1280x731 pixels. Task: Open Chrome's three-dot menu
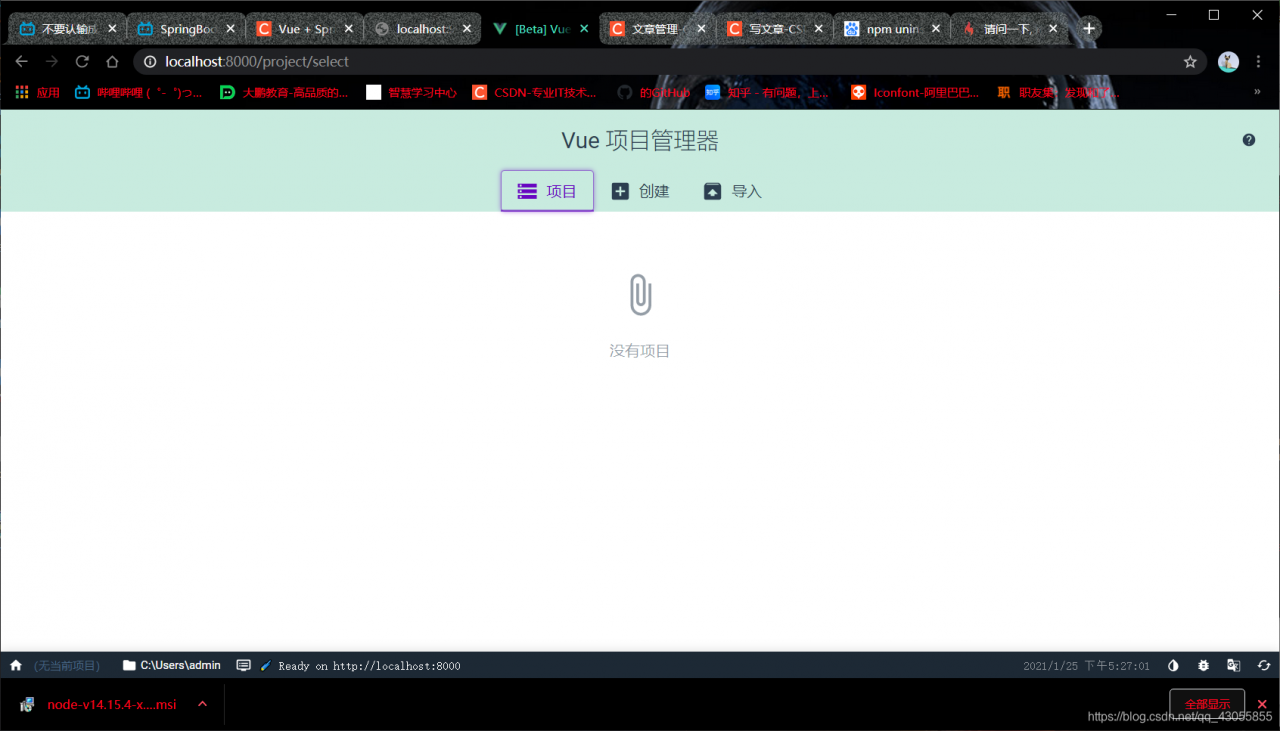pos(1259,61)
